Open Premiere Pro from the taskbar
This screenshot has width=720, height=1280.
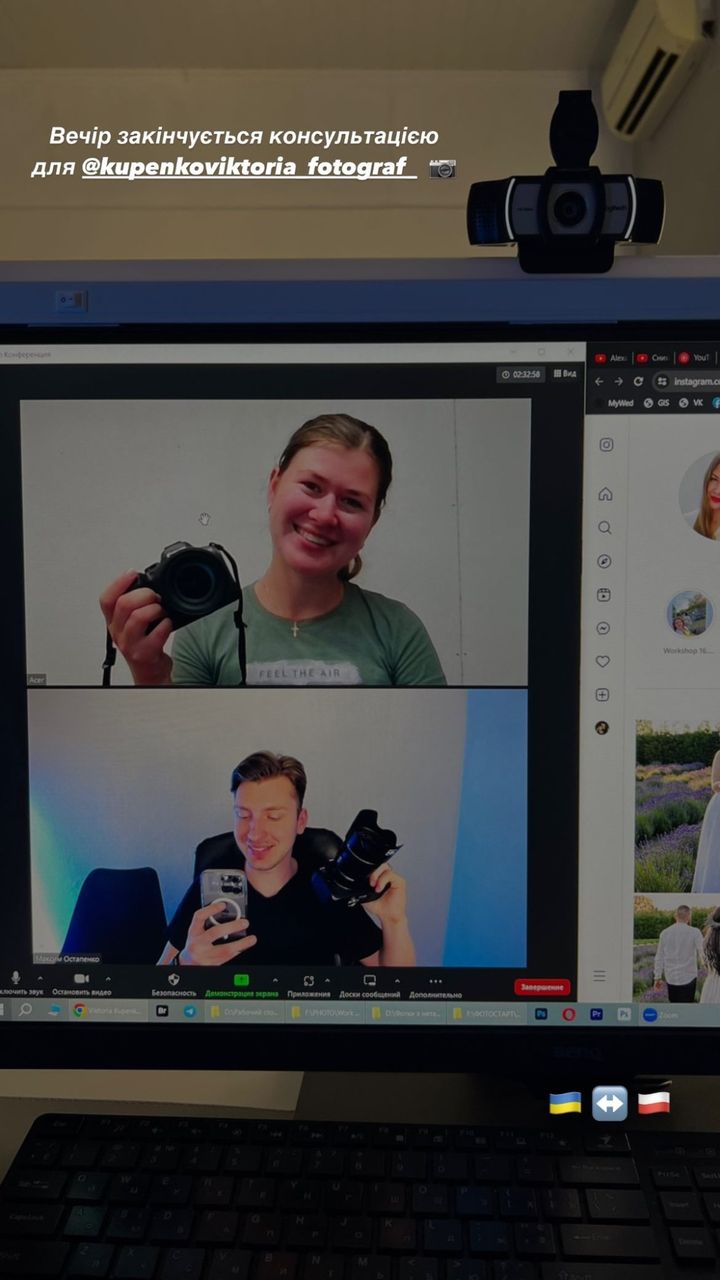596,1014
